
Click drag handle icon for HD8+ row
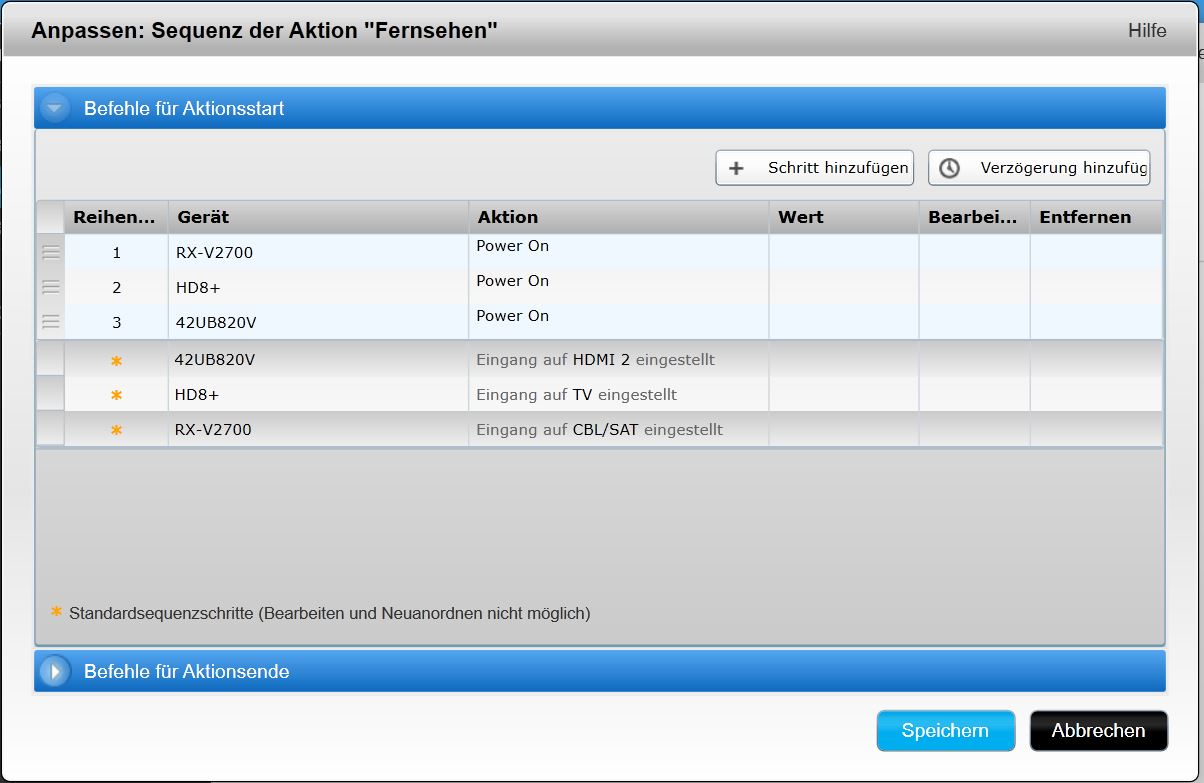click(51, 288)
